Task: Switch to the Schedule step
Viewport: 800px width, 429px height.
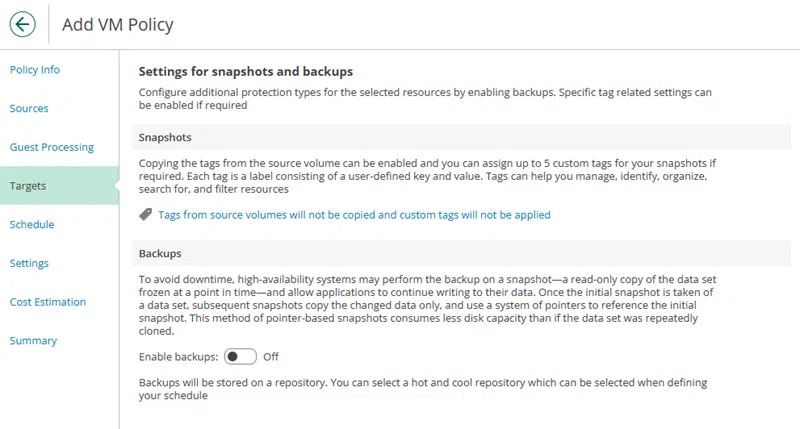Action: click(32, 225)
